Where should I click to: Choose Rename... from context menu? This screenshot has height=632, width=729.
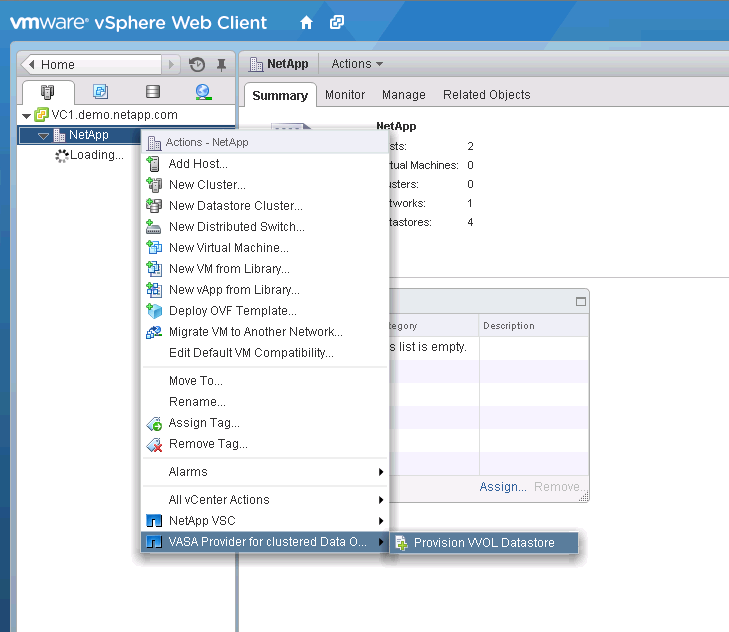[x=265, y=401]
